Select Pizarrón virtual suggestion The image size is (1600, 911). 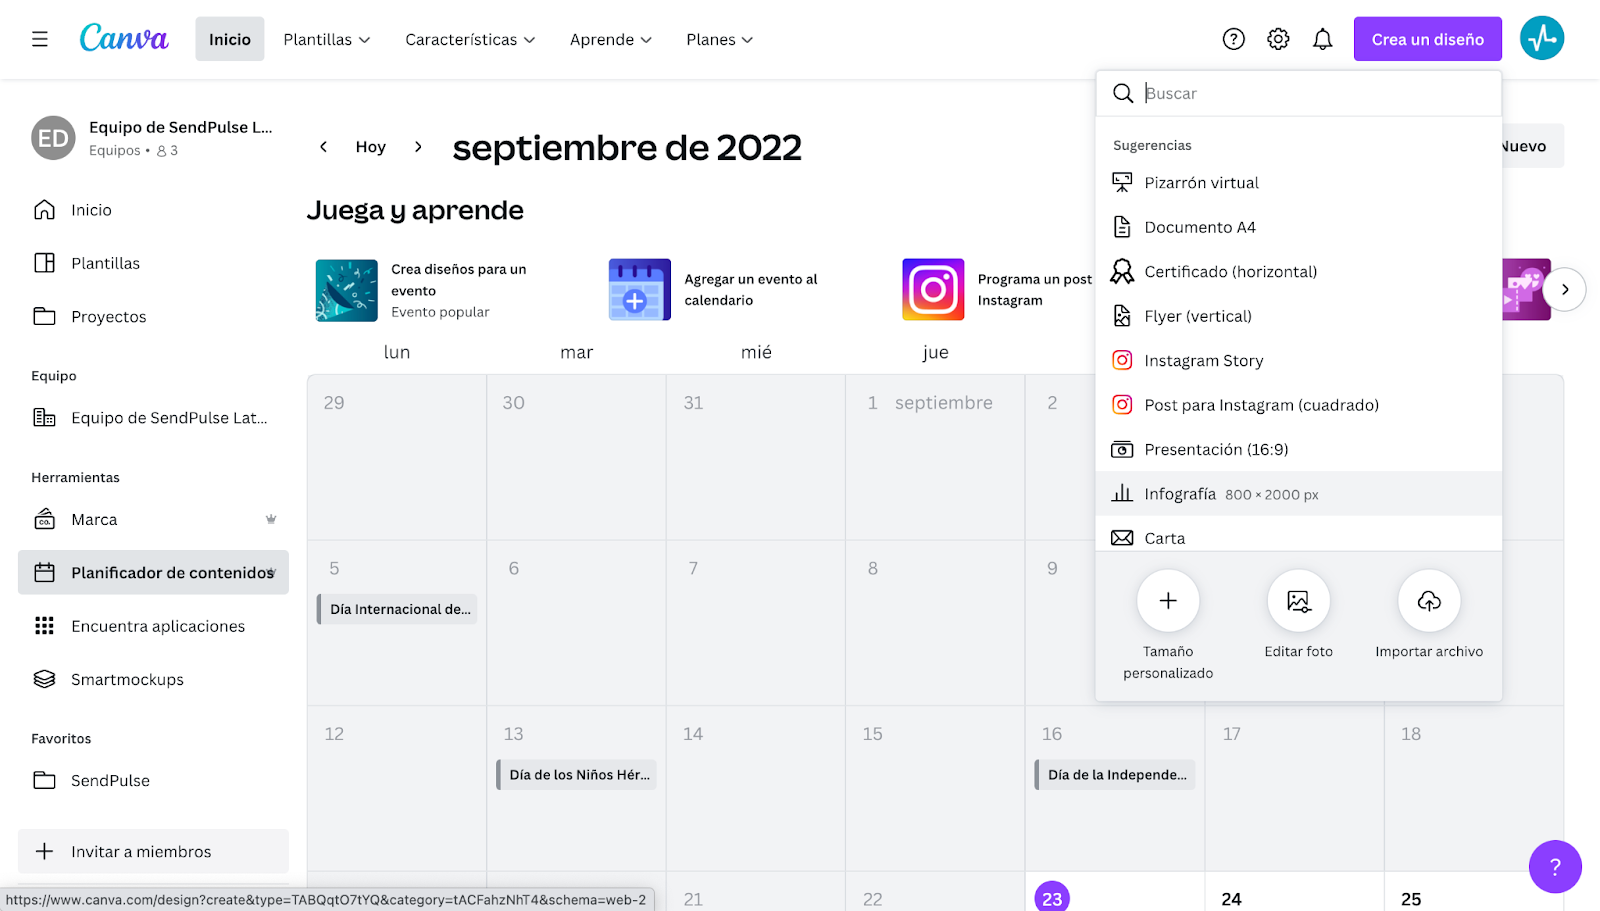click(1299, 183)
